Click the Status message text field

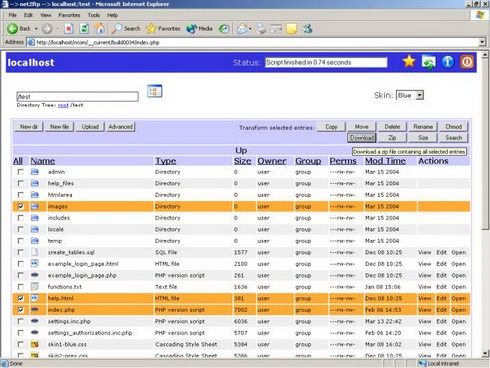coord(326,62)
